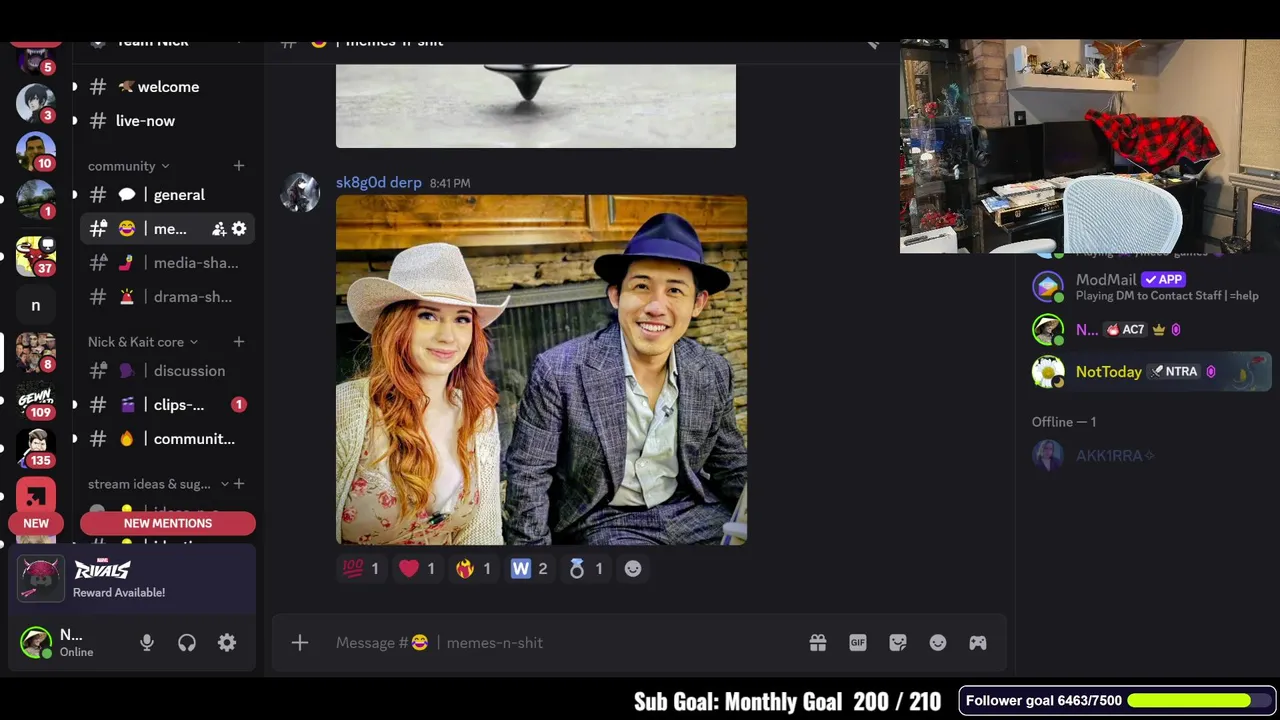Add channel to community category

click(x=239, y=165)
